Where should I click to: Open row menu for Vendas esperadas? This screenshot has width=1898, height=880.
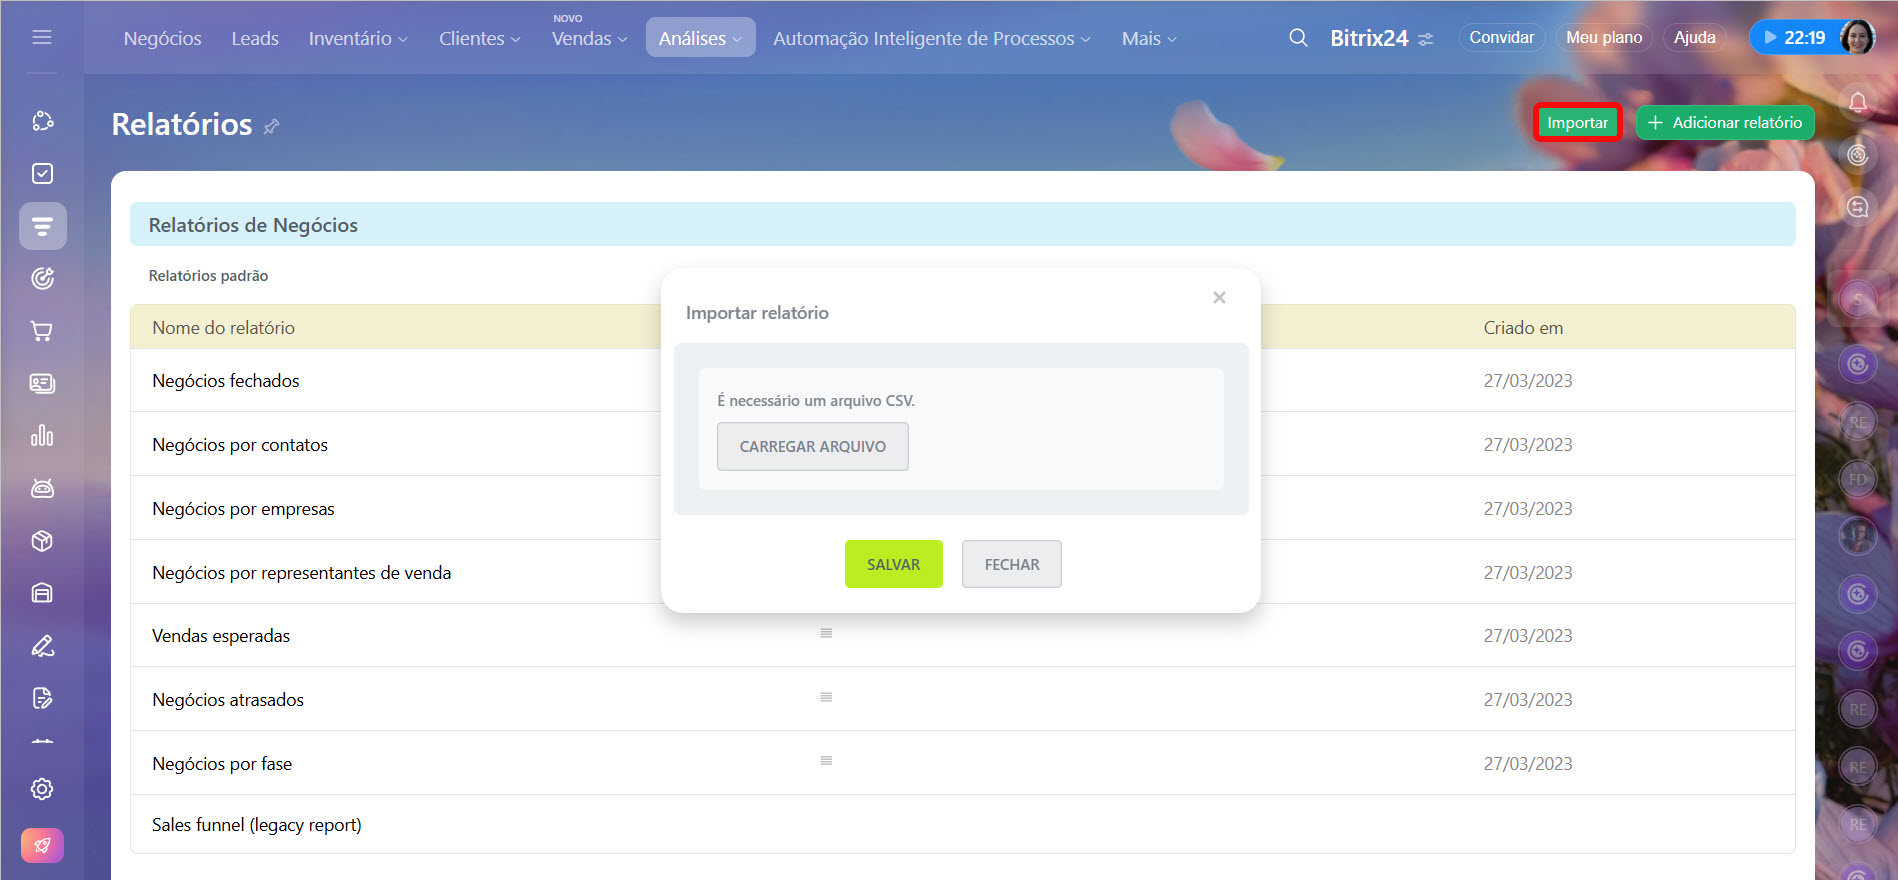point(826,633)
